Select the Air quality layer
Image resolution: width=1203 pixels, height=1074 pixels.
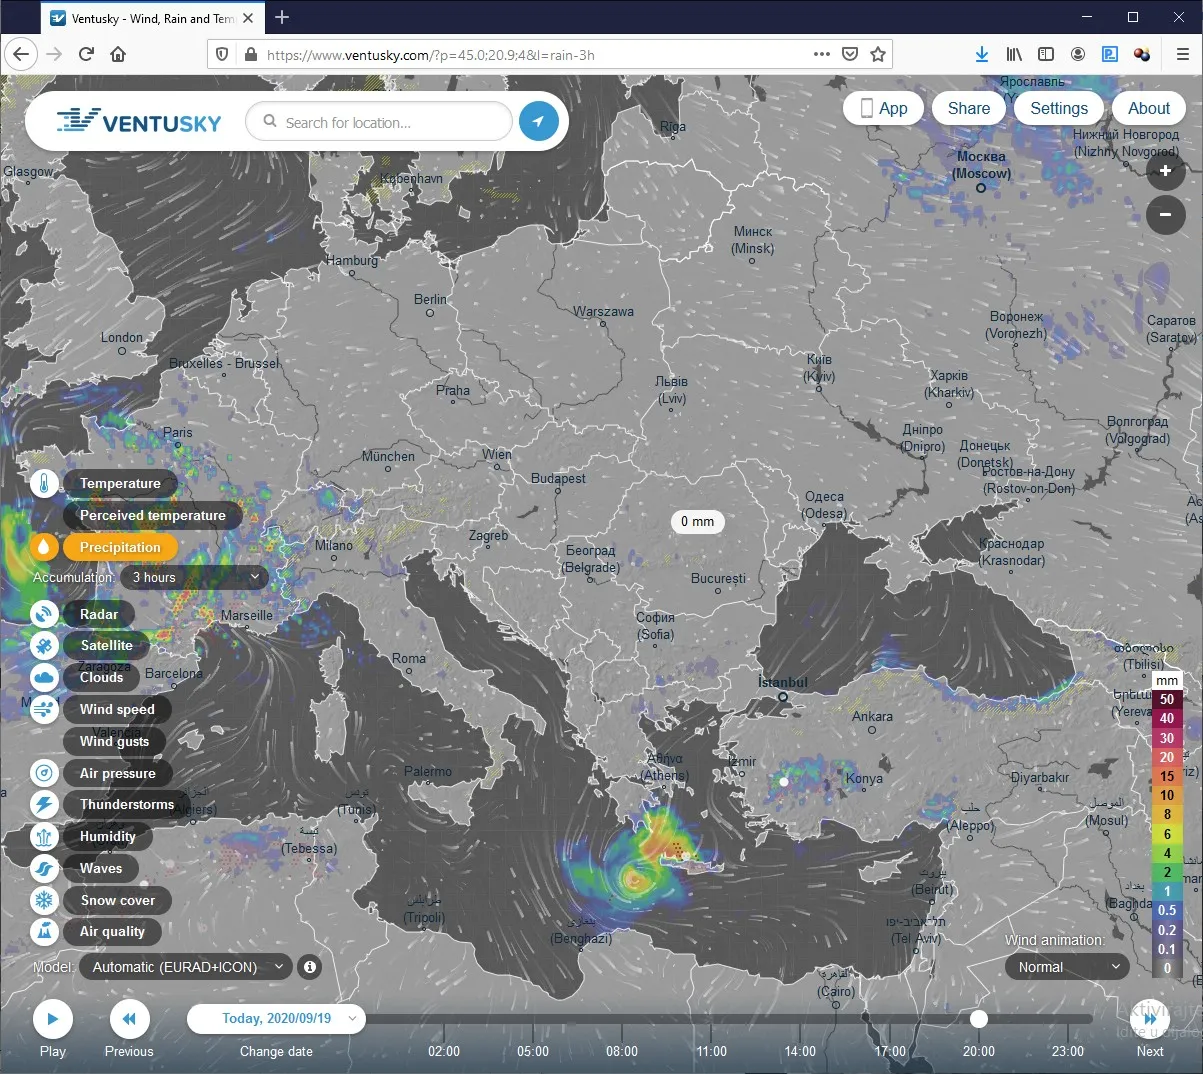click(x=113, y=932)
